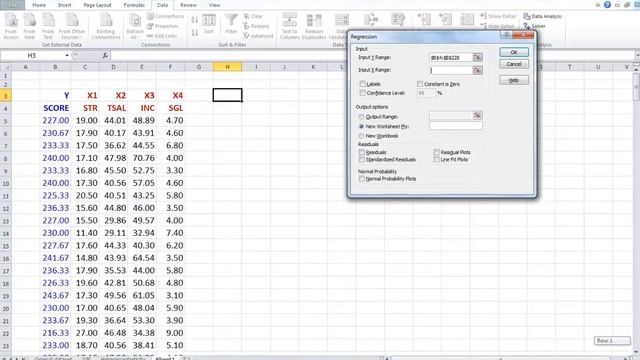Check Standardized Residuals option
Image resolution: width=640 pixels, height=360 pixels.
pos(362,159)
